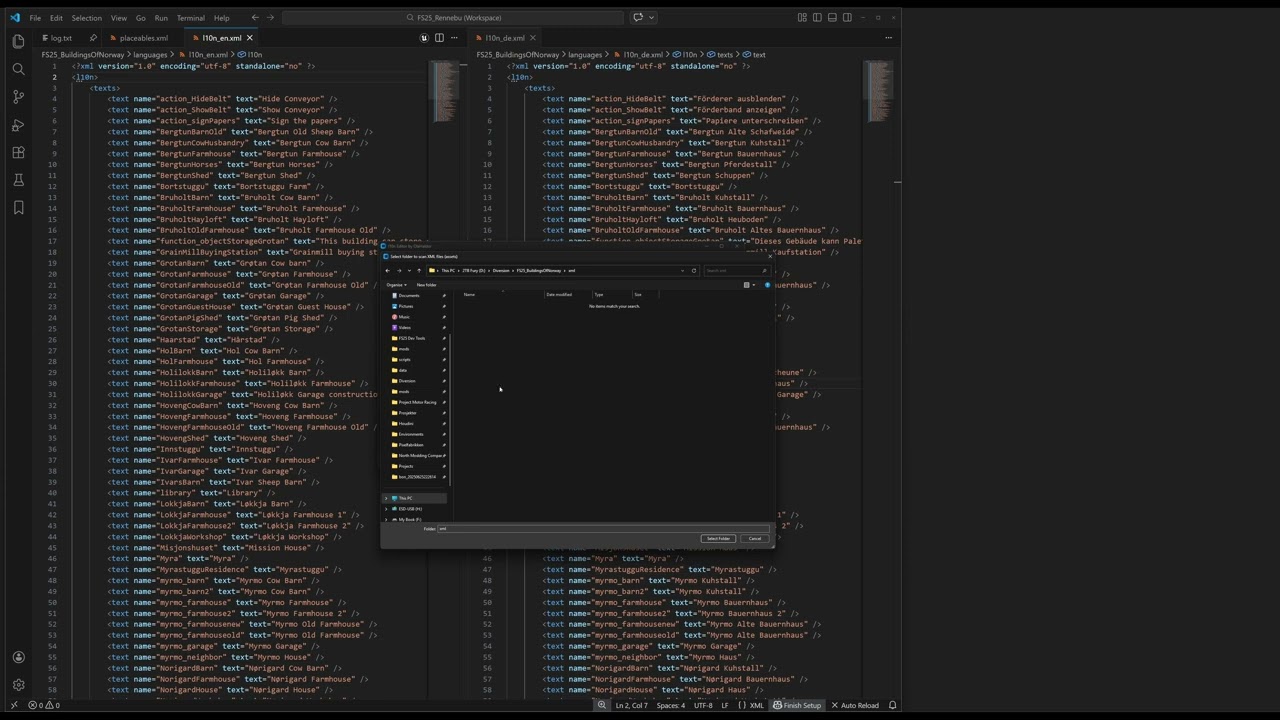Toggle the Panel layout icon
Viewport: 1280px width, 720px height.
click(x=832, y=17)
